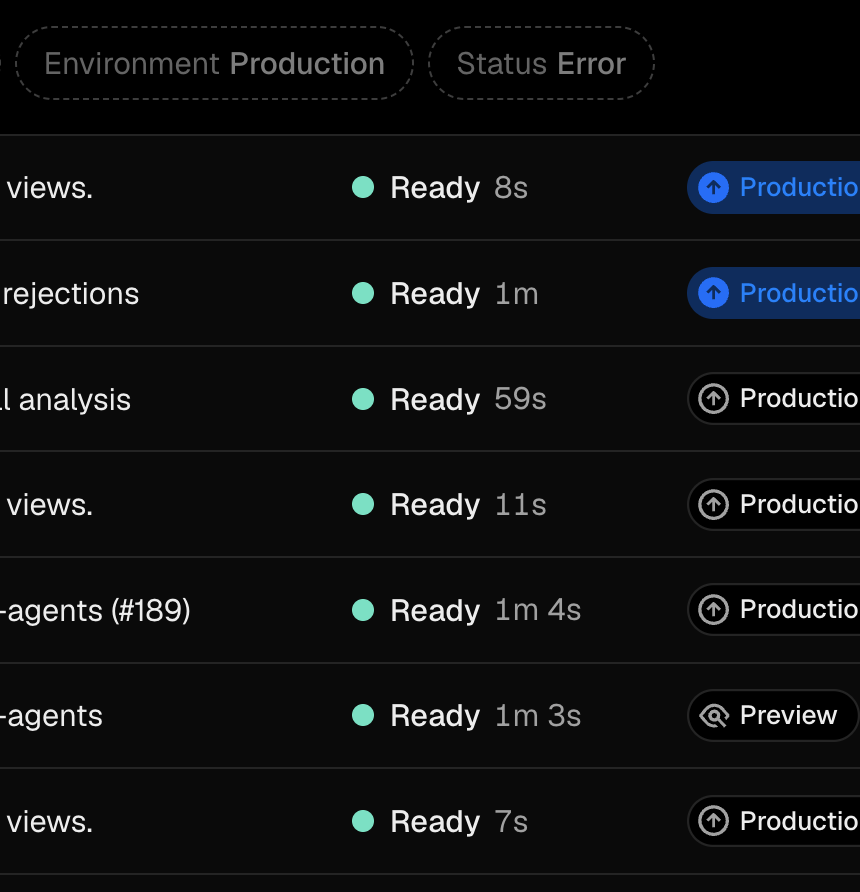Click the 'analysis' commit message text

(x=75, y=399)
